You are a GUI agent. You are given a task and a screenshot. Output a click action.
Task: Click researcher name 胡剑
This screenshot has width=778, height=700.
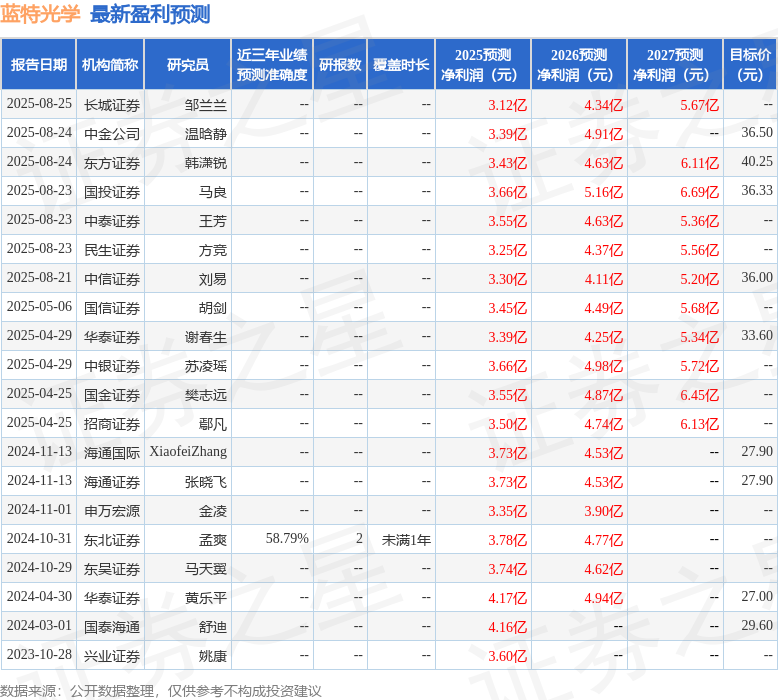click(212, 308)
